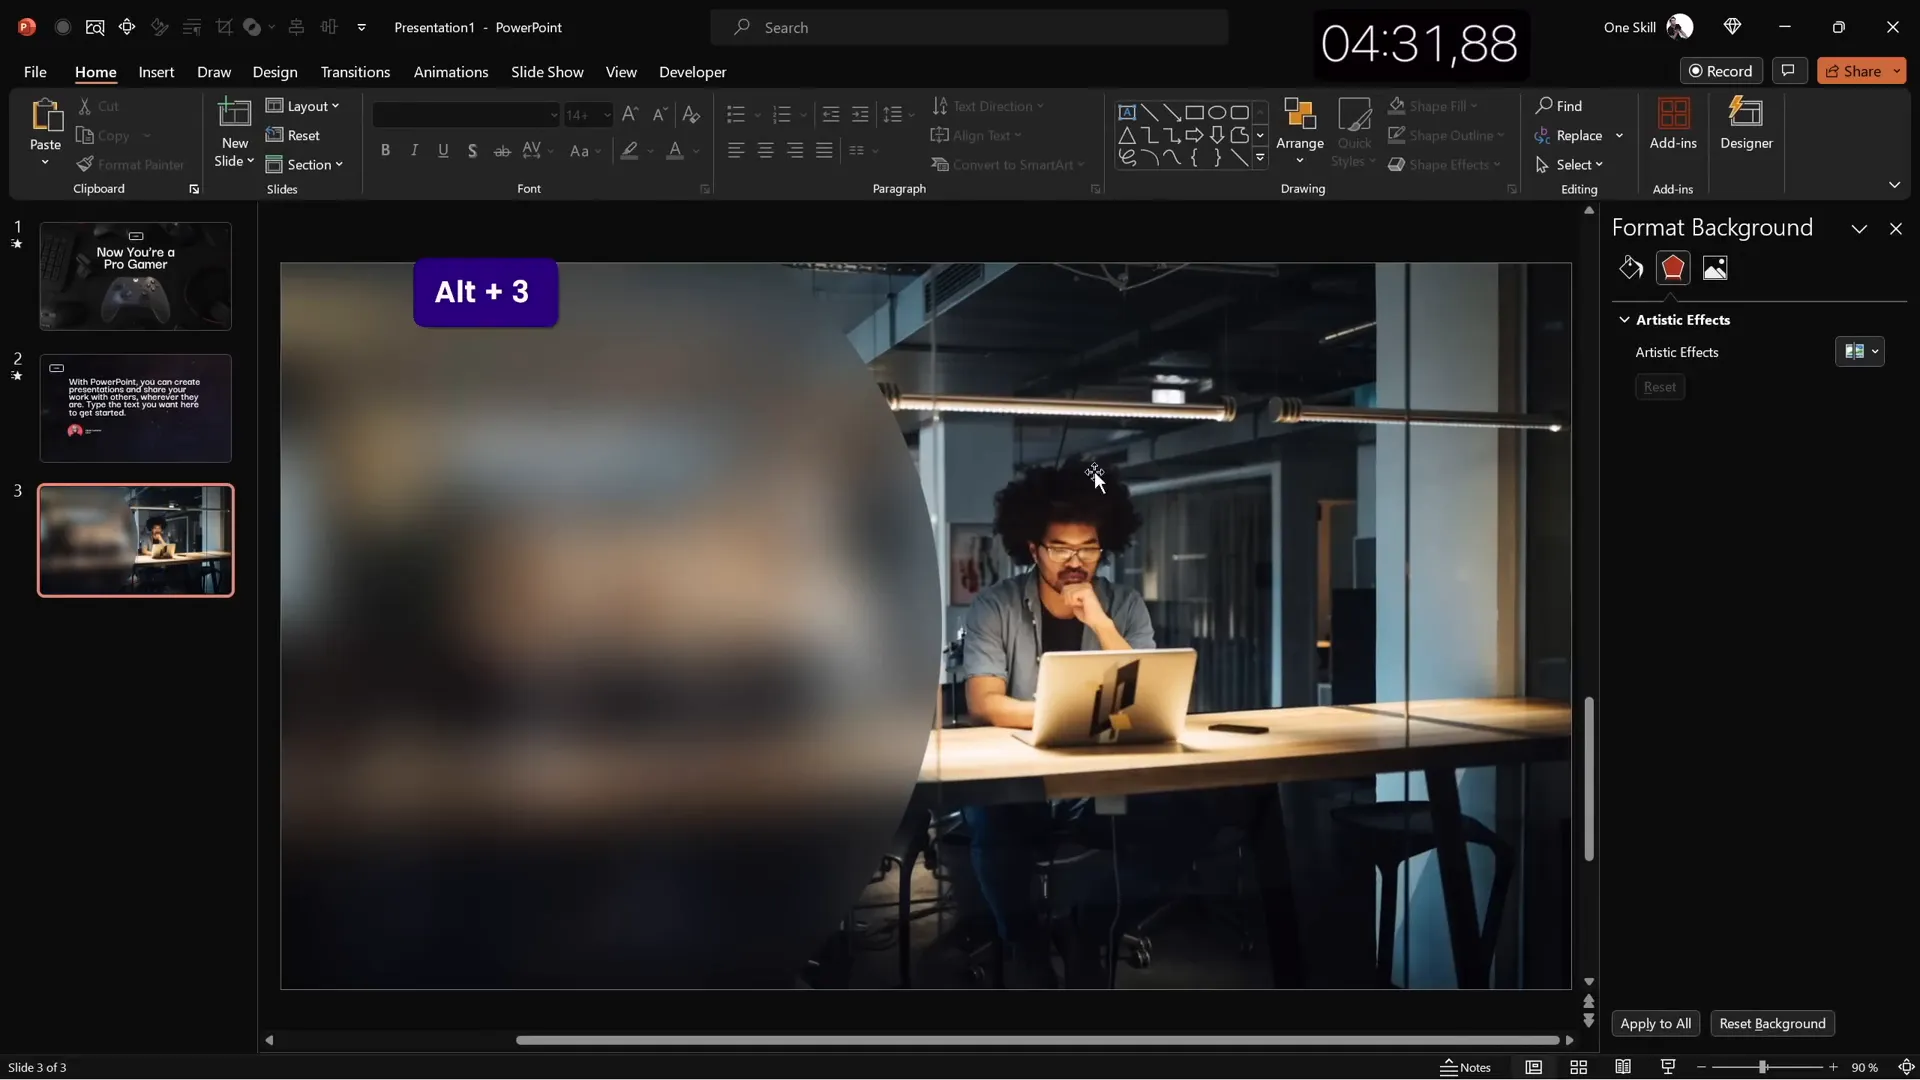Start Slide Show from status bar
Screen dimensions: 1920x1080
[1668, 1067]
